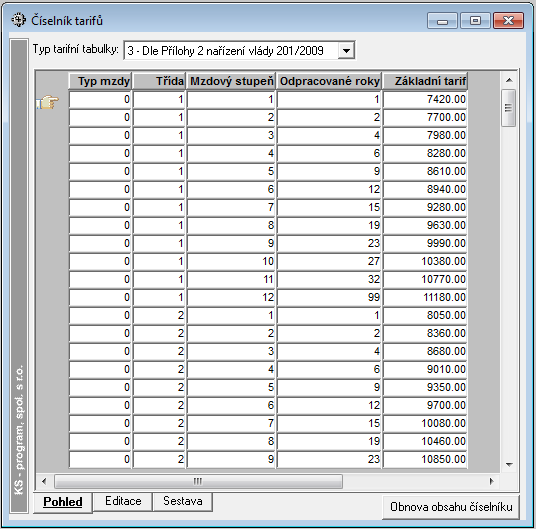Click Mzdový stupeň 9 in the 10850.00 row

pos(231,459)
